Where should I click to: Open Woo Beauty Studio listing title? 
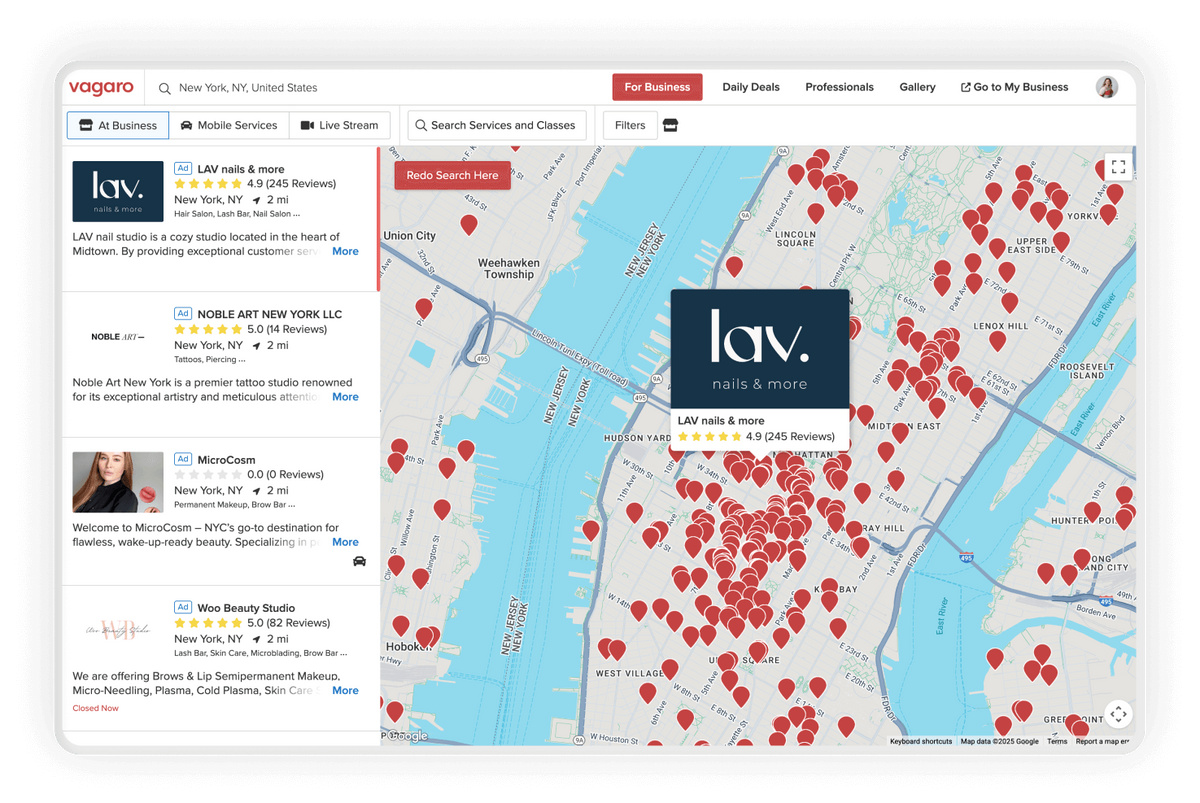(x=246, y=608)
